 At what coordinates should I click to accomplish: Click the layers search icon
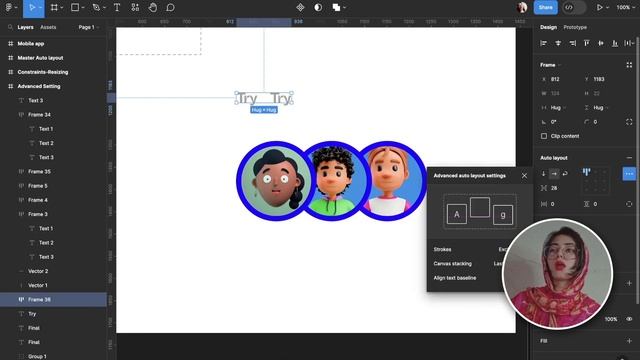10,27
